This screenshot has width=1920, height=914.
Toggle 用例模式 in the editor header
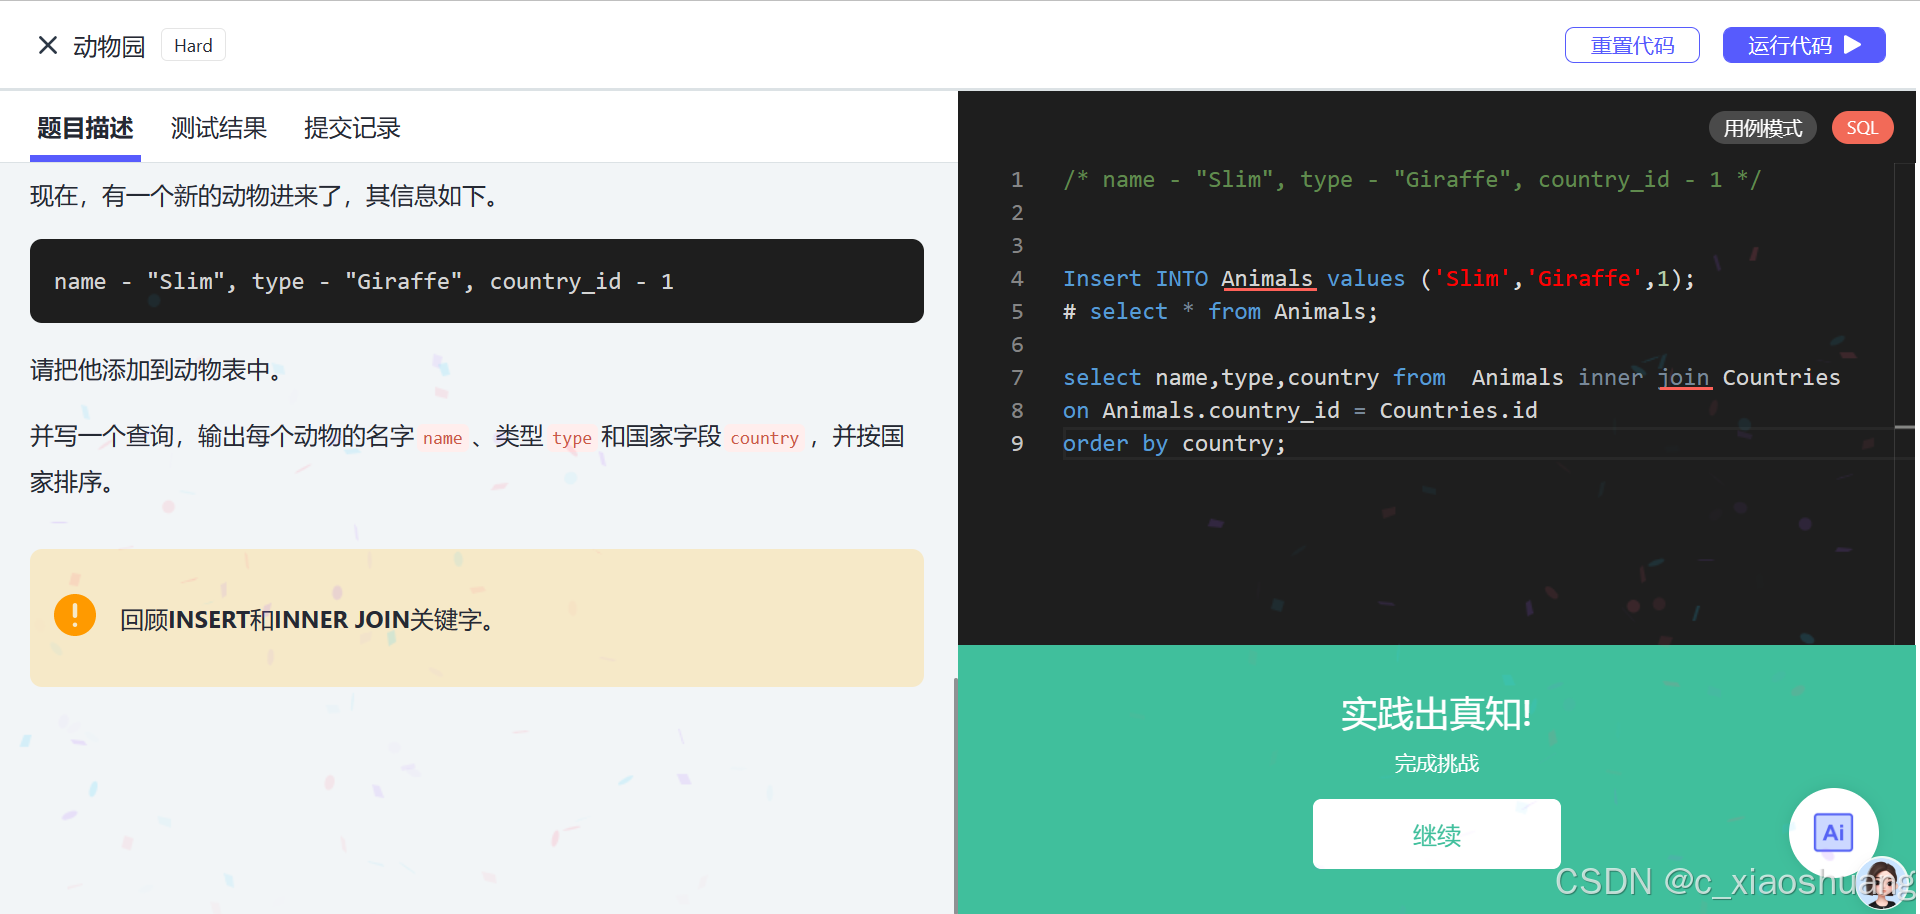click(1762, 127)
